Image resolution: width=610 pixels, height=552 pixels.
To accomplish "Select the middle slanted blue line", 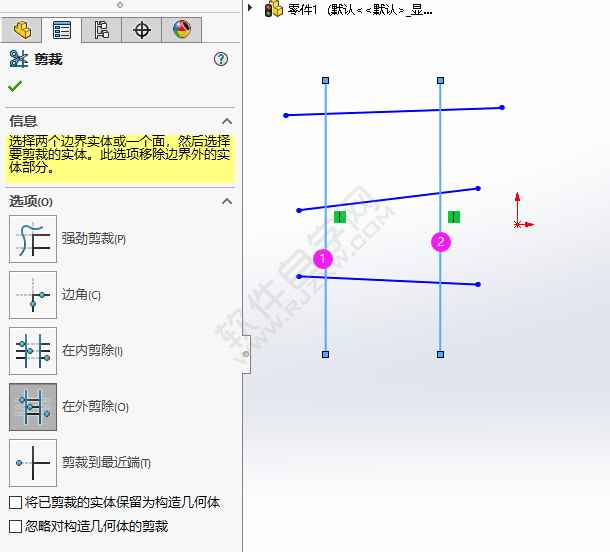I will (x=389, y=199).
